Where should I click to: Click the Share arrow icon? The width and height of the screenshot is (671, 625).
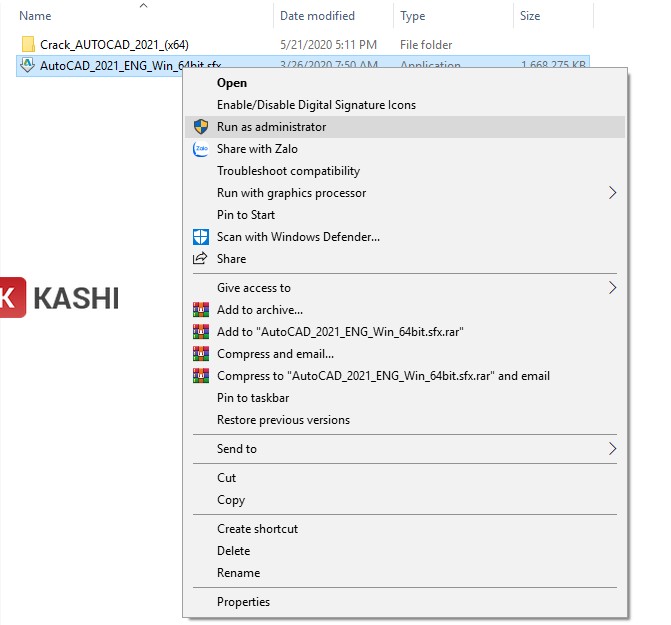[201, 259]
